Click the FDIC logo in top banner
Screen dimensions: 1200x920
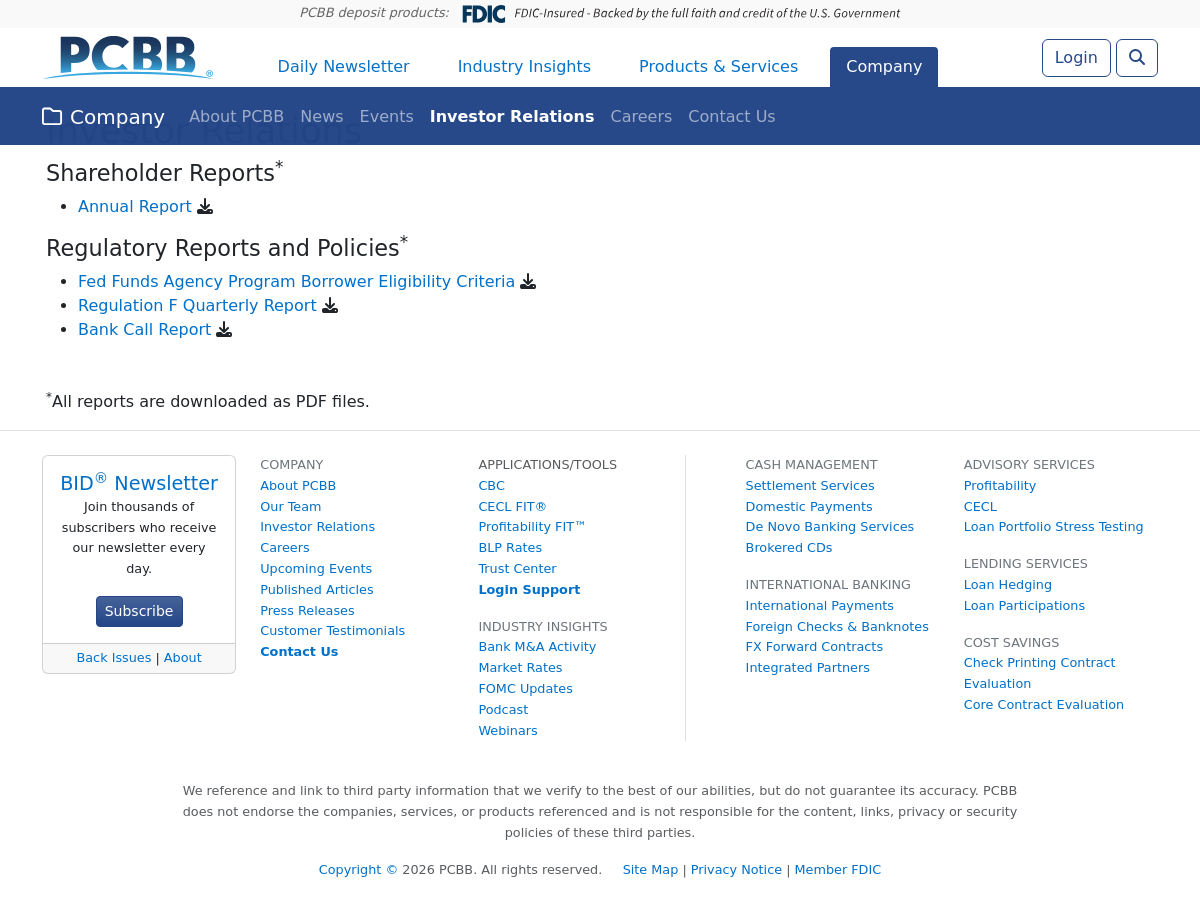pos(483,14)
